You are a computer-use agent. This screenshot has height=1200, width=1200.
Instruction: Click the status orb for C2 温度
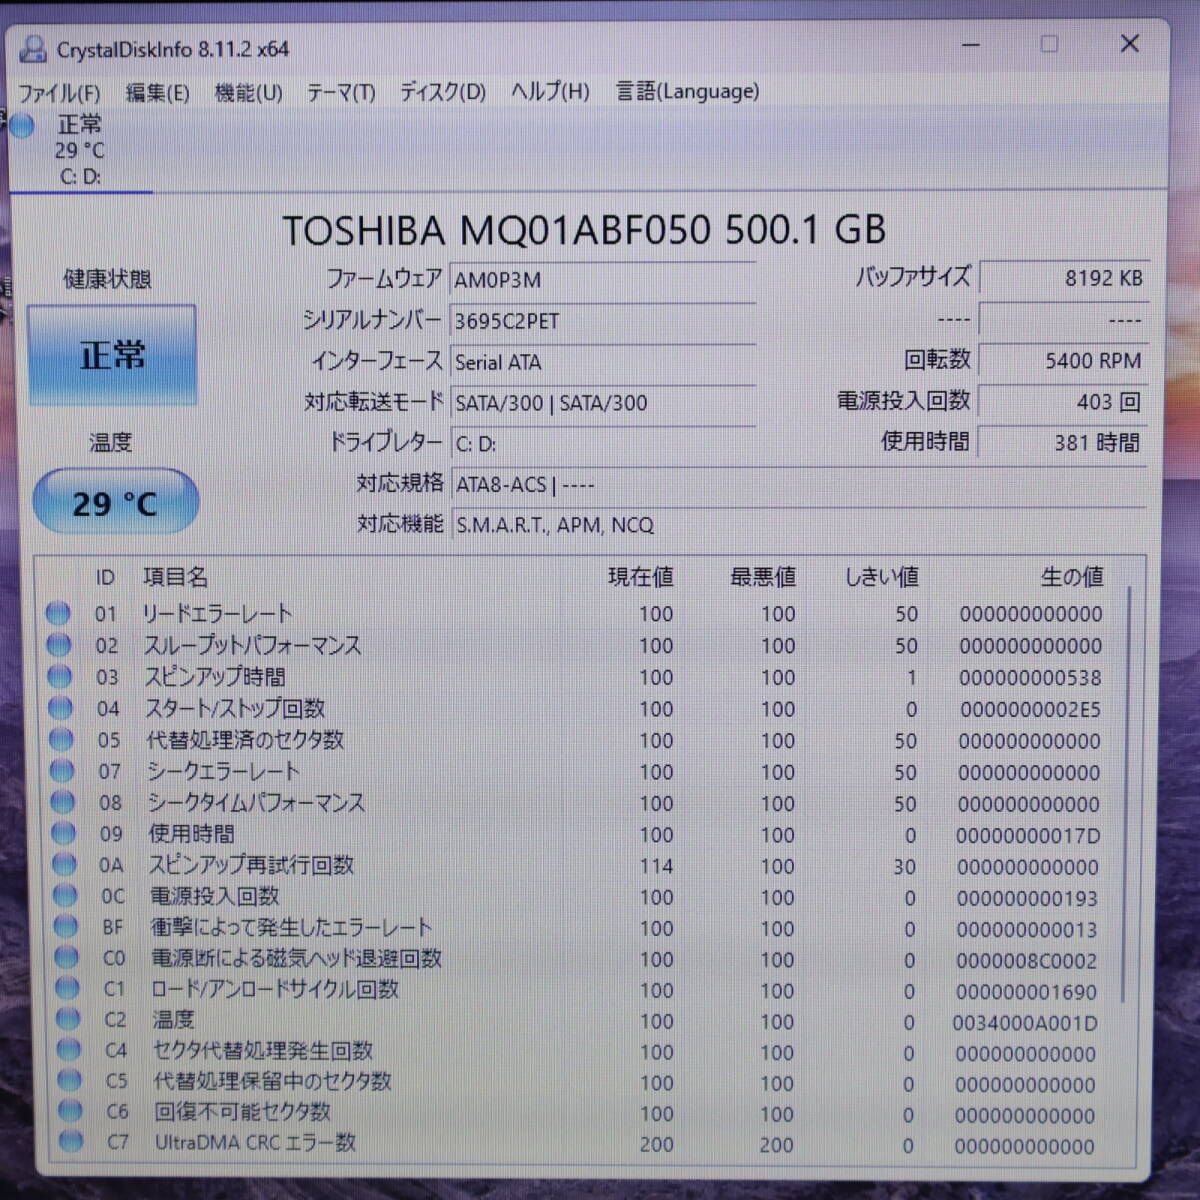tap(68, 1020)
